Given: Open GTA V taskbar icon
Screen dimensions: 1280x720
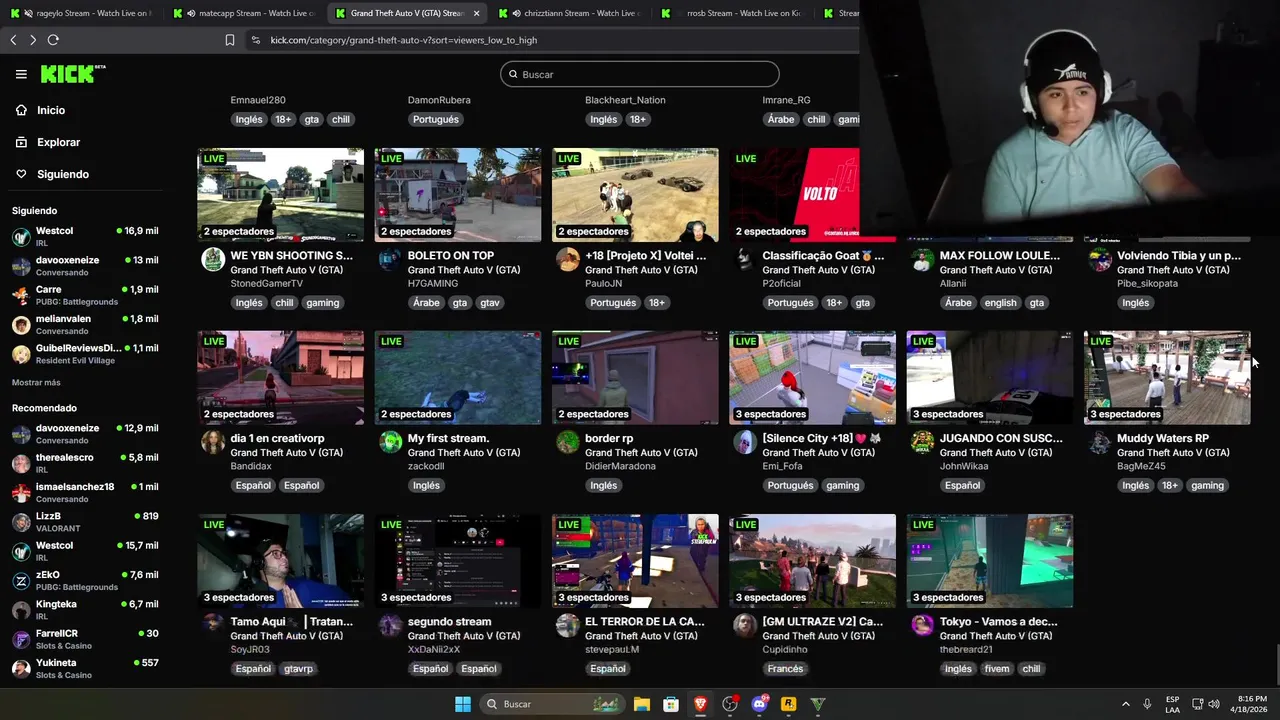Looking at the screenshot, I should click(817, 704).
